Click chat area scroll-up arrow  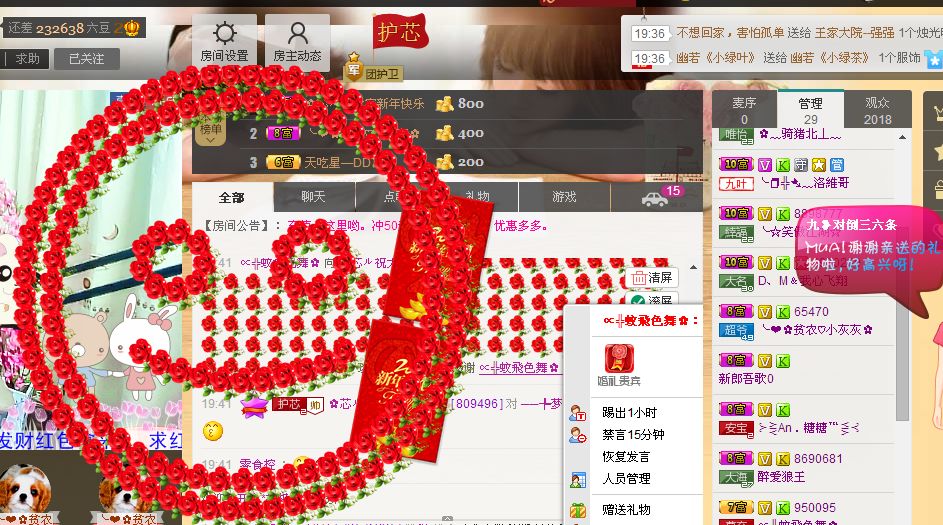pos(693,267)
